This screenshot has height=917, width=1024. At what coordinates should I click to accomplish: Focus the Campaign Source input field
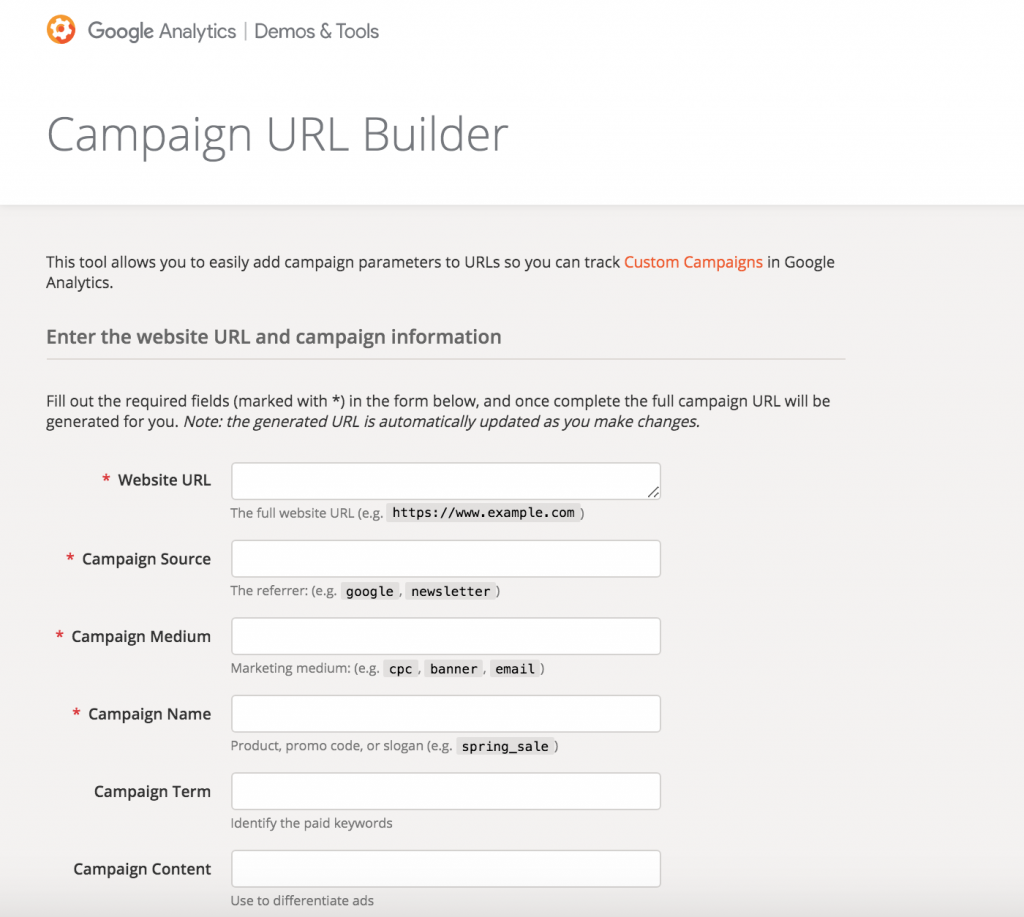point(445,559)
